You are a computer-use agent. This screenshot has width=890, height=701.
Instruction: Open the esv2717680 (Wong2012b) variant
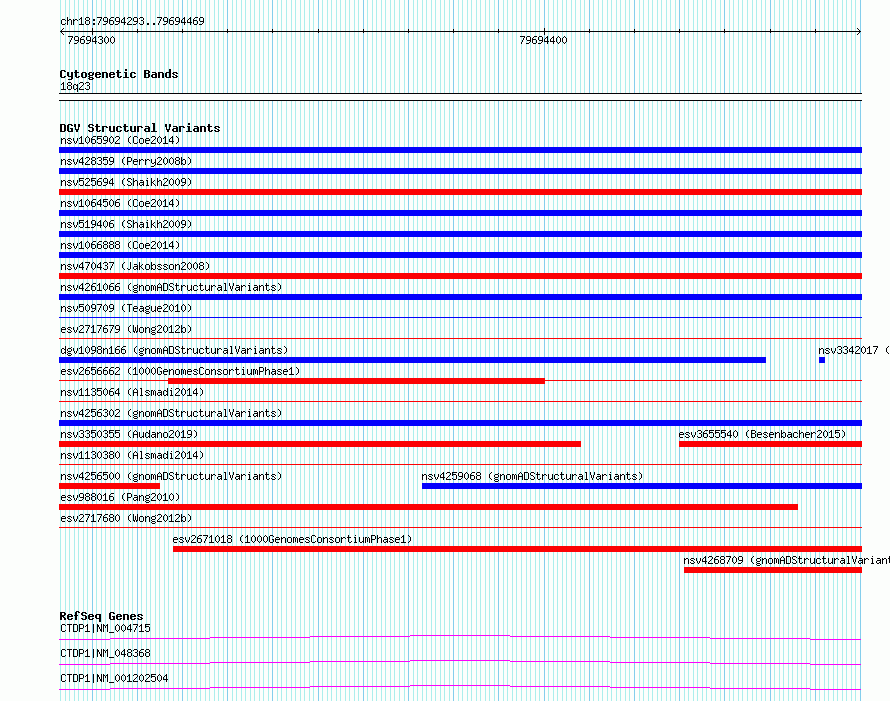[460, 528]
